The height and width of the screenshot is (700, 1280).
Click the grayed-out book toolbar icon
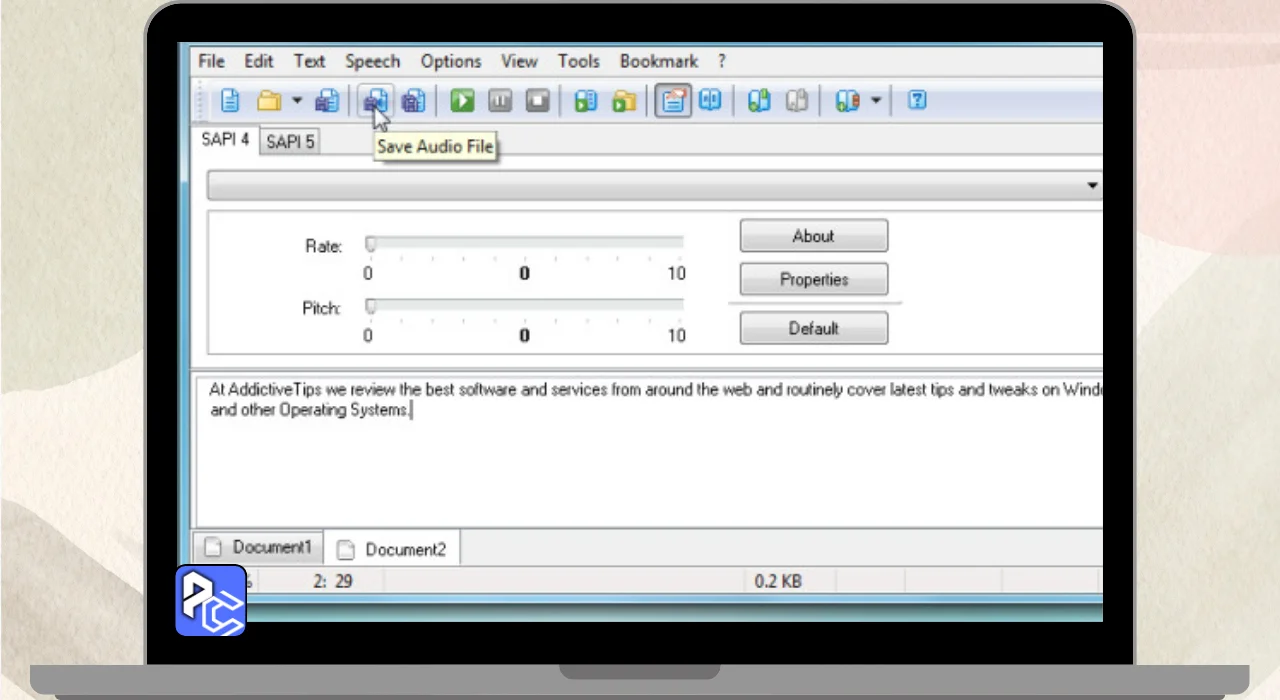(797, 100)
